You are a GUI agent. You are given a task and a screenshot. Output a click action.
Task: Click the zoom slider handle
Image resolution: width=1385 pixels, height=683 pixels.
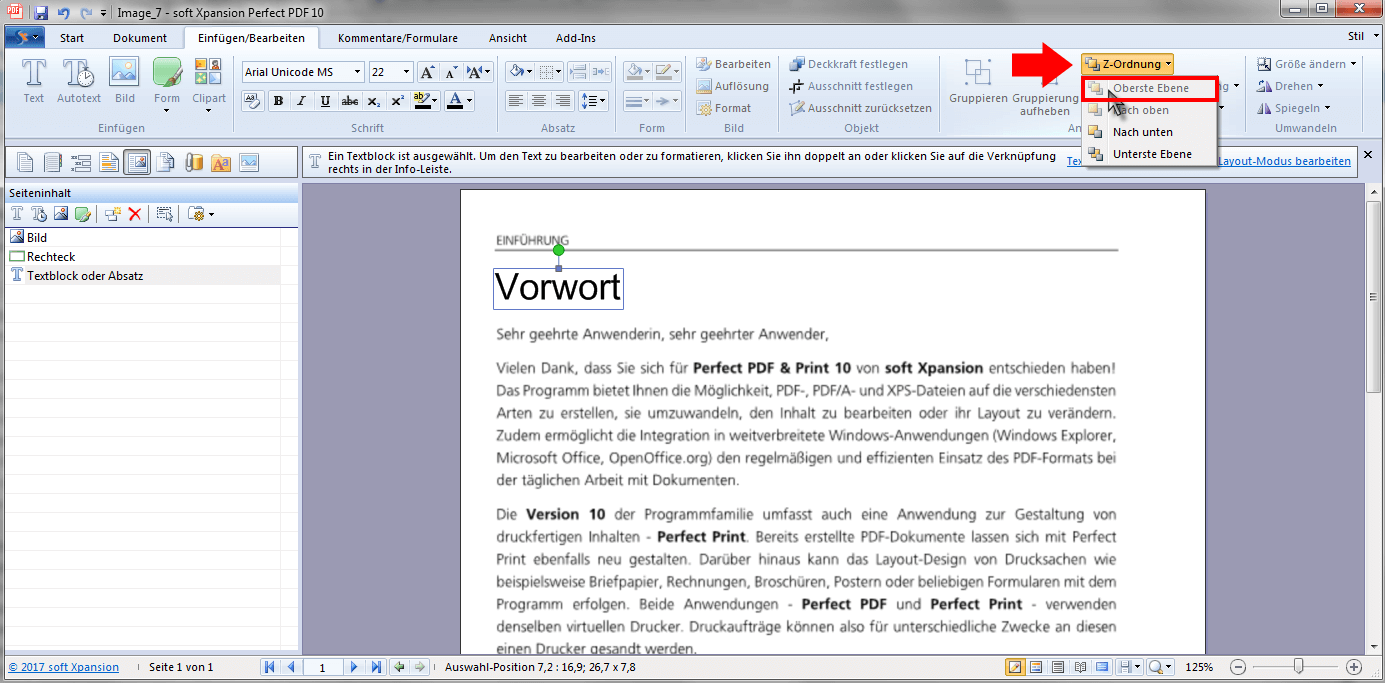click(1298, 666)
